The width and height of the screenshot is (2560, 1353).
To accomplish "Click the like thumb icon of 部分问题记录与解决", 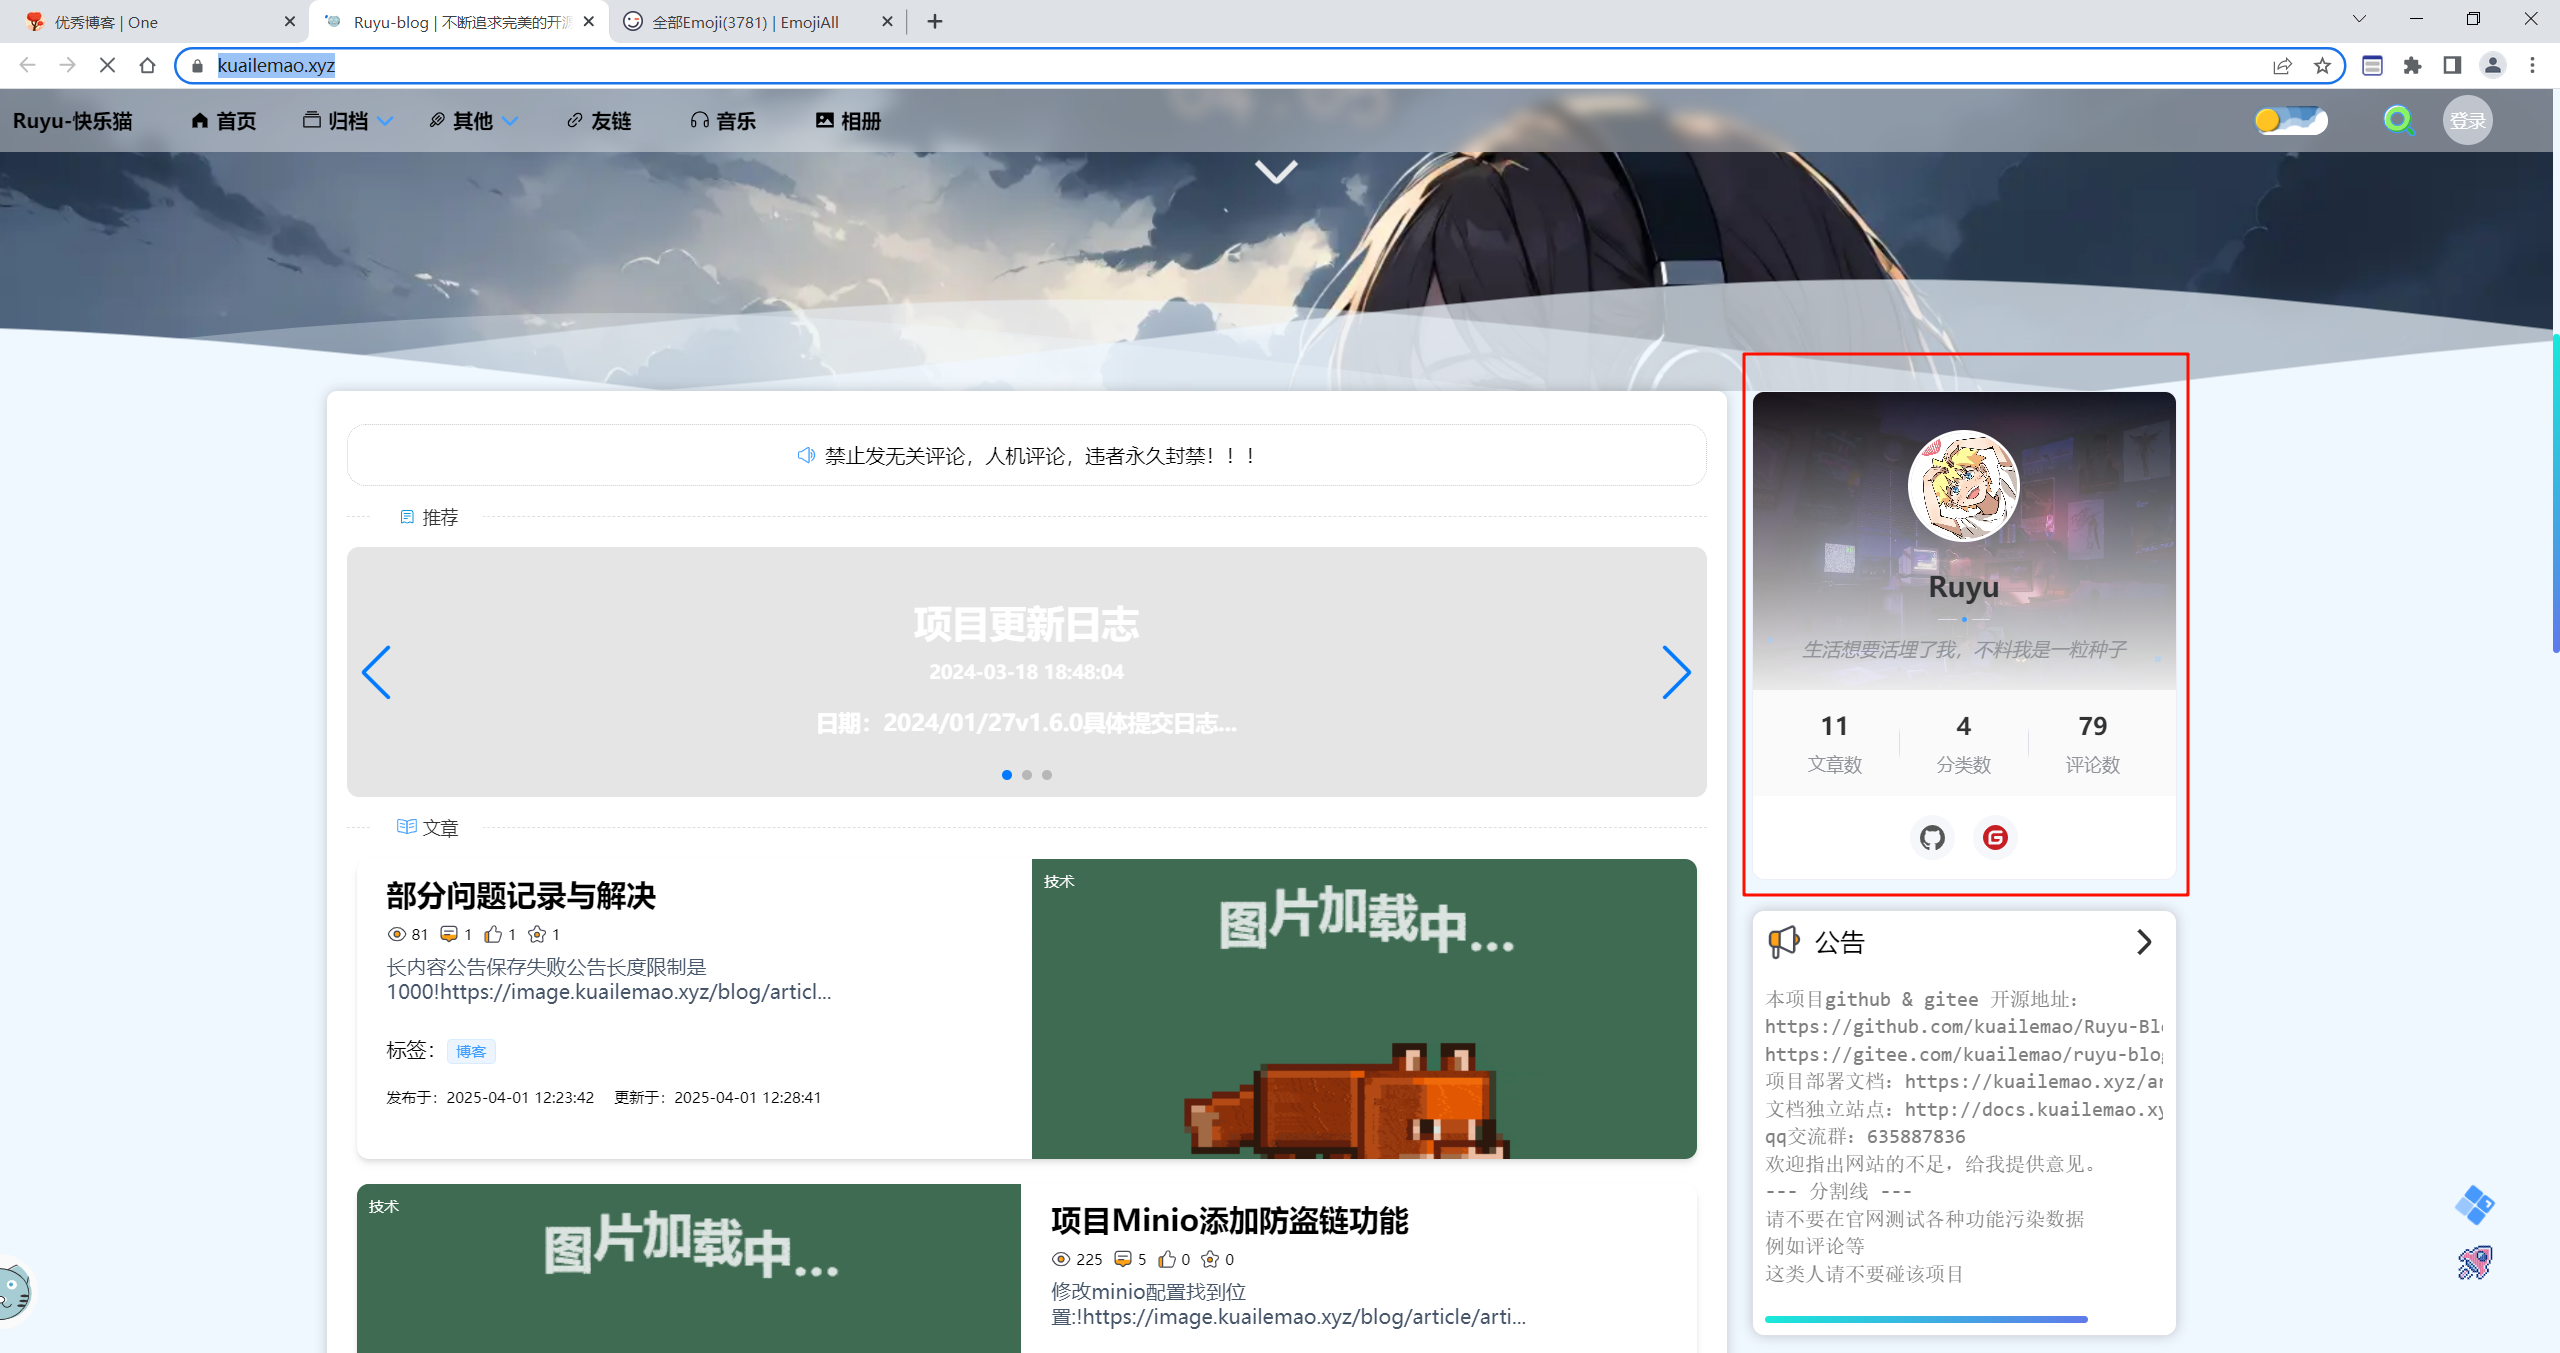I will point(493,934).
